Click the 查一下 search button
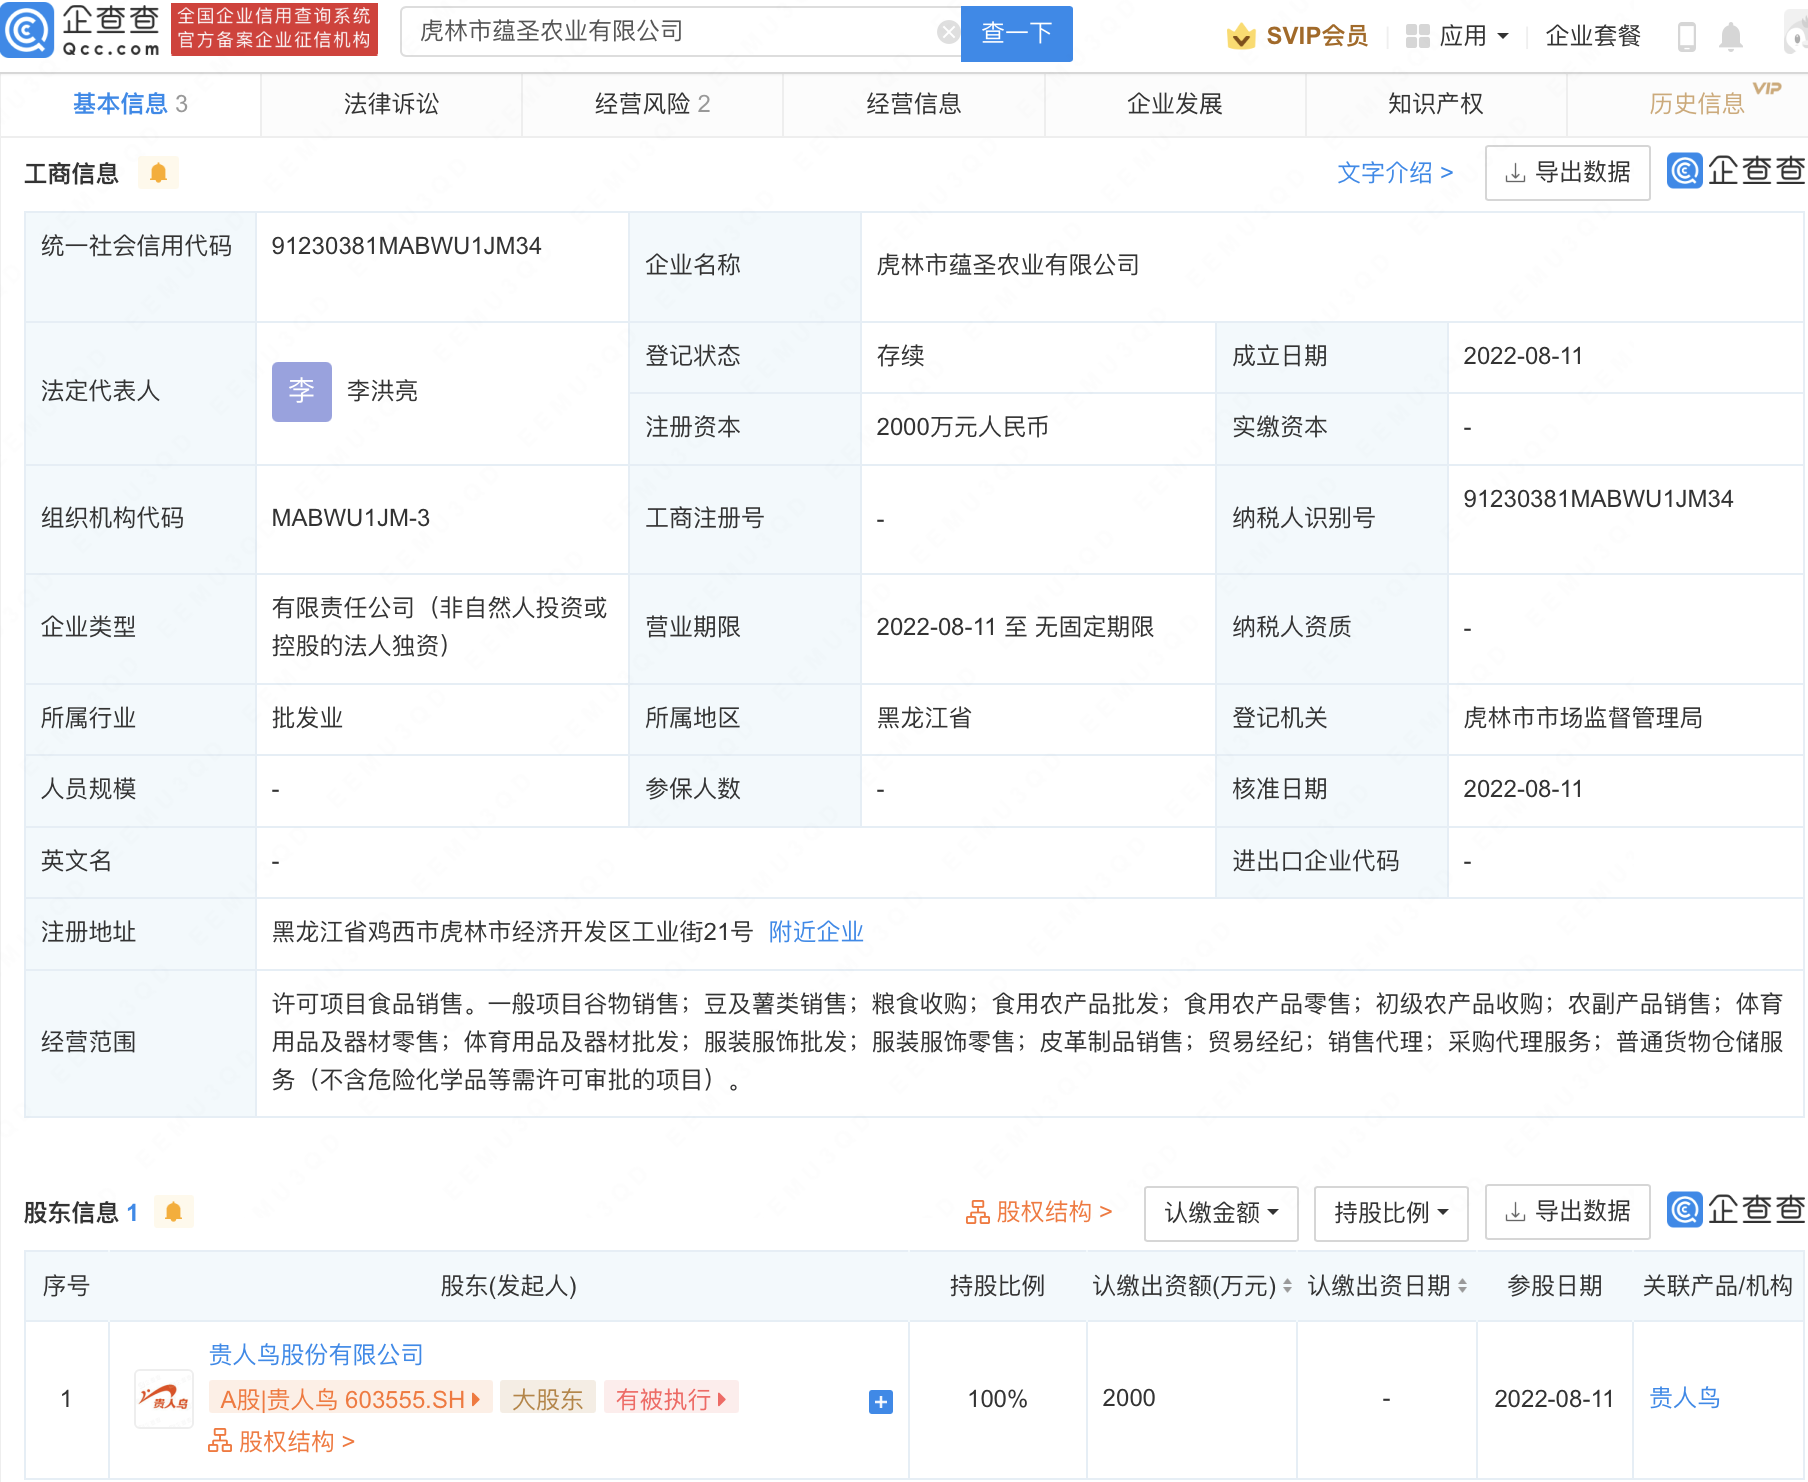This screenshot has height=1482, width=1808. [1016, 33]
